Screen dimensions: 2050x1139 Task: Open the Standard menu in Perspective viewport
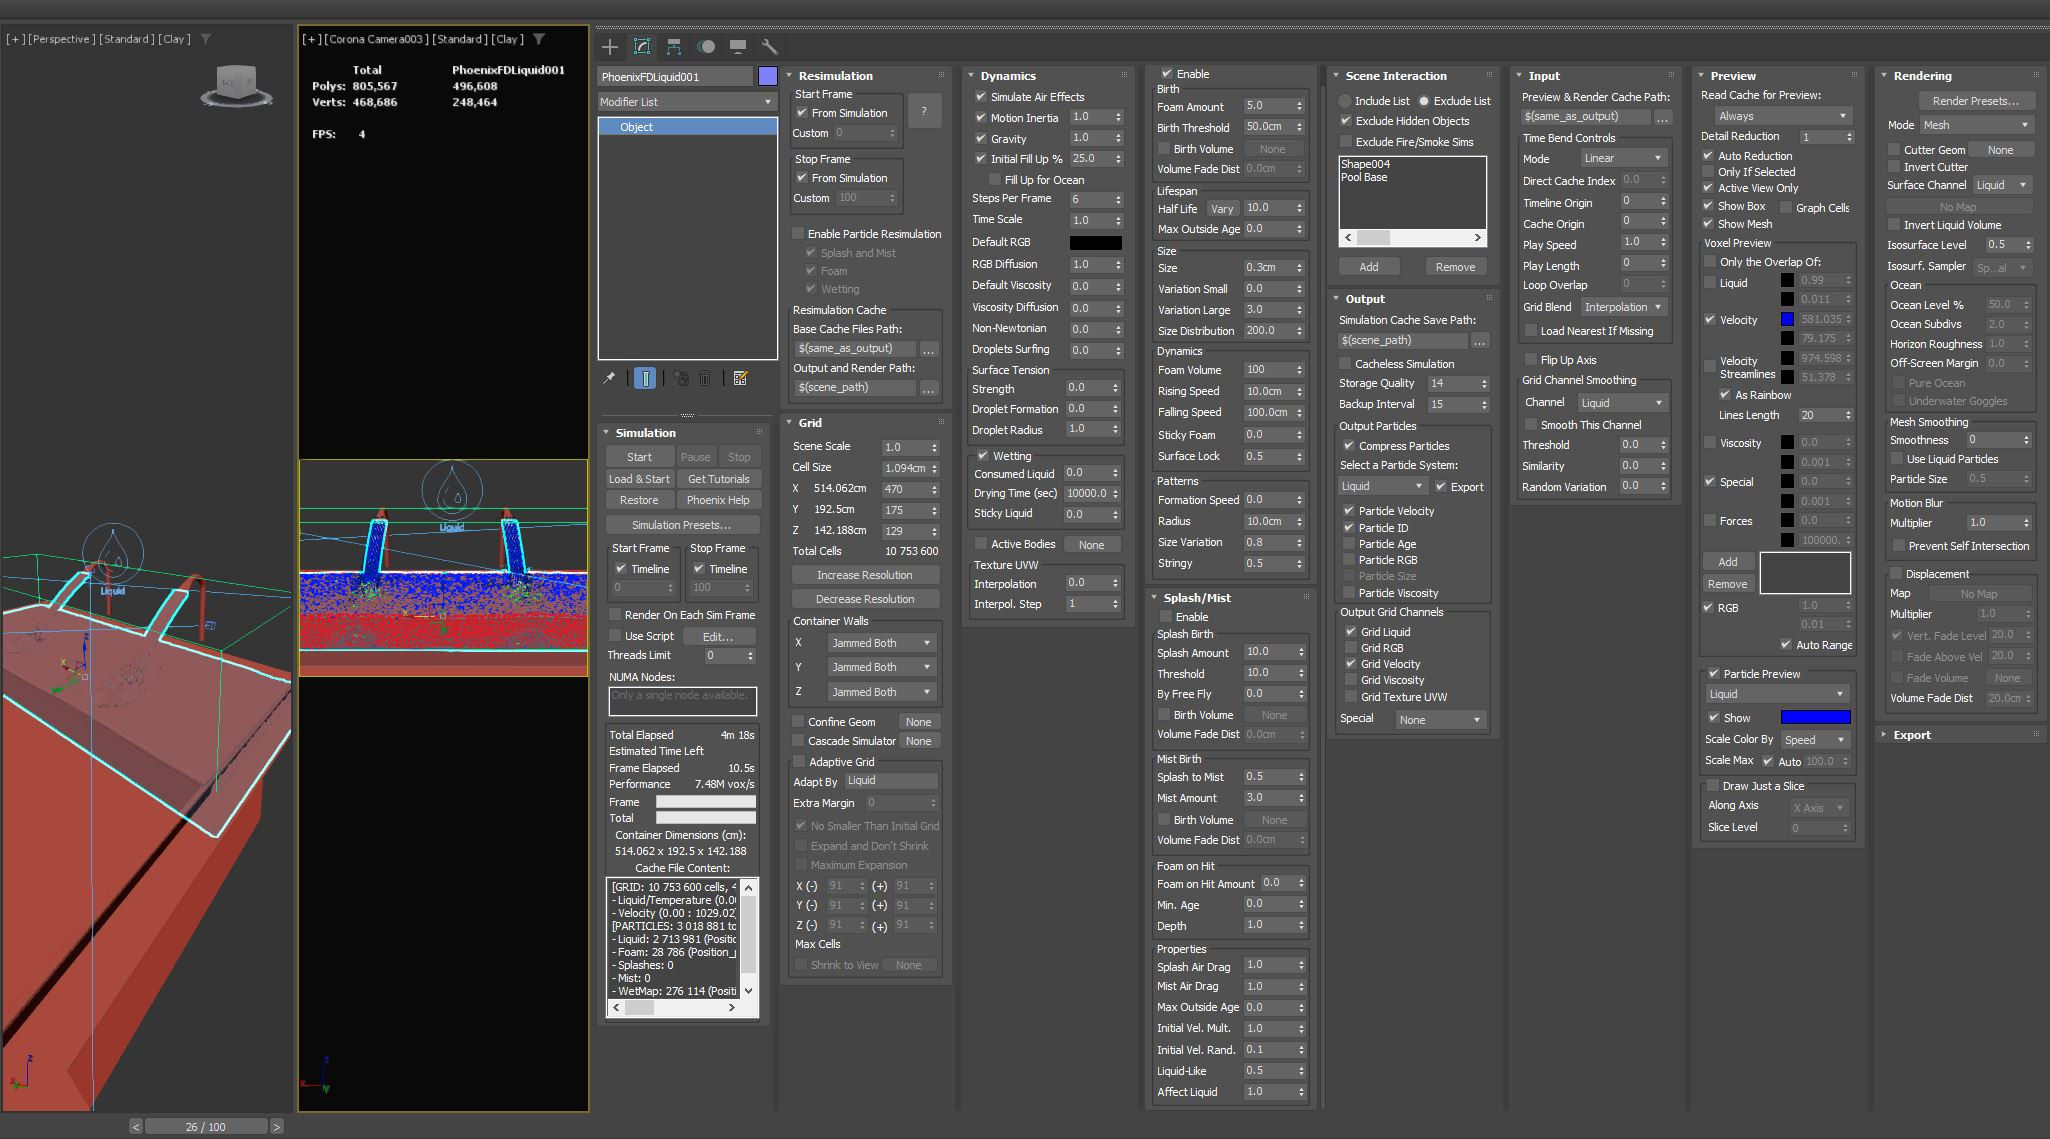(x=127, y=39)
